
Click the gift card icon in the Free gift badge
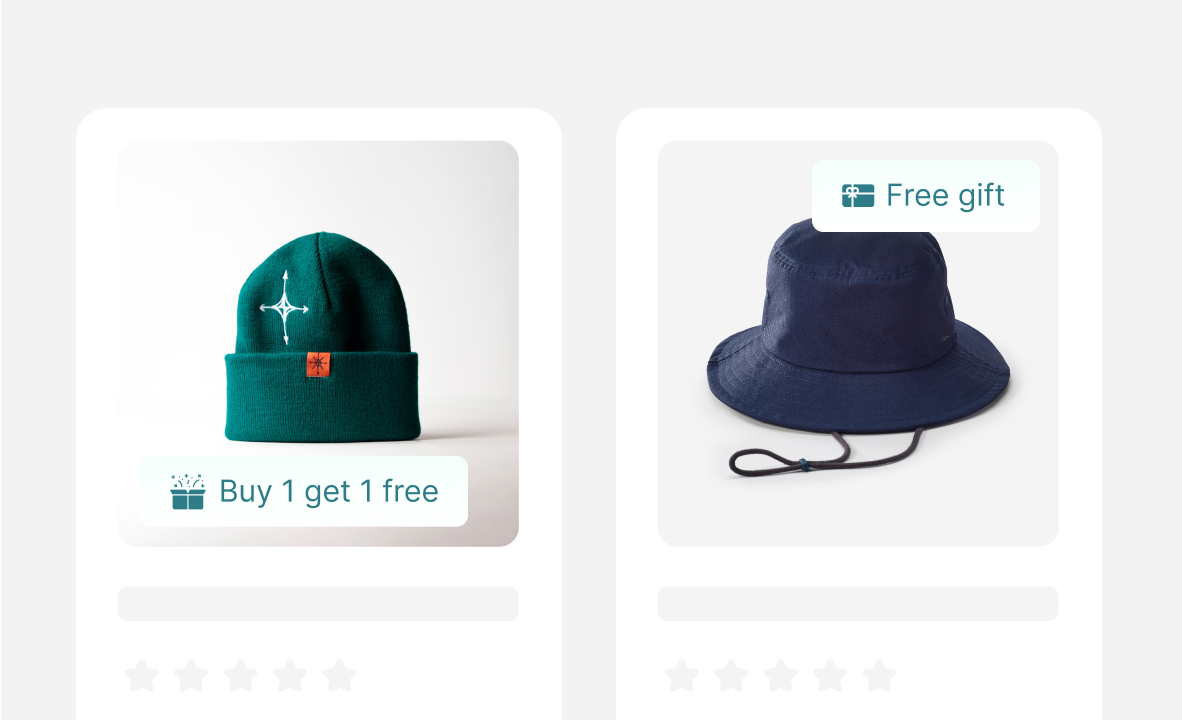point(858,195)
